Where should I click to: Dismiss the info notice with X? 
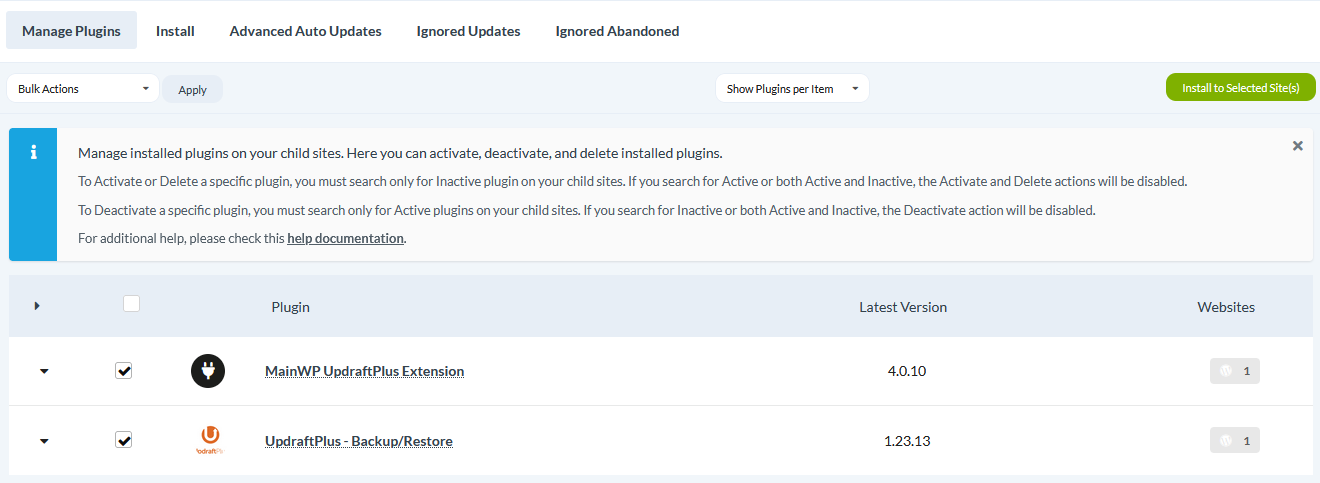[1297, 146]
